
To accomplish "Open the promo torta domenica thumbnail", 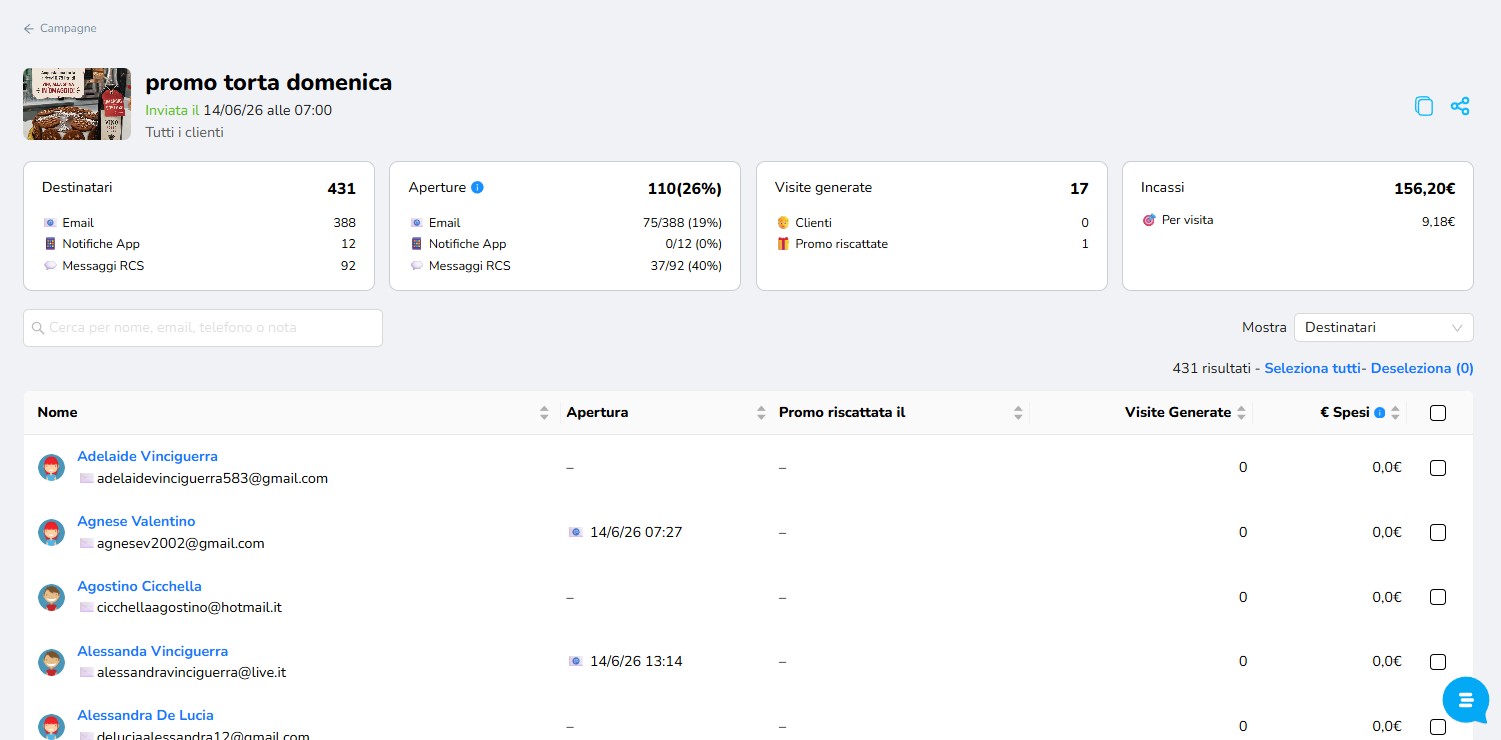I will coord(77,104).
